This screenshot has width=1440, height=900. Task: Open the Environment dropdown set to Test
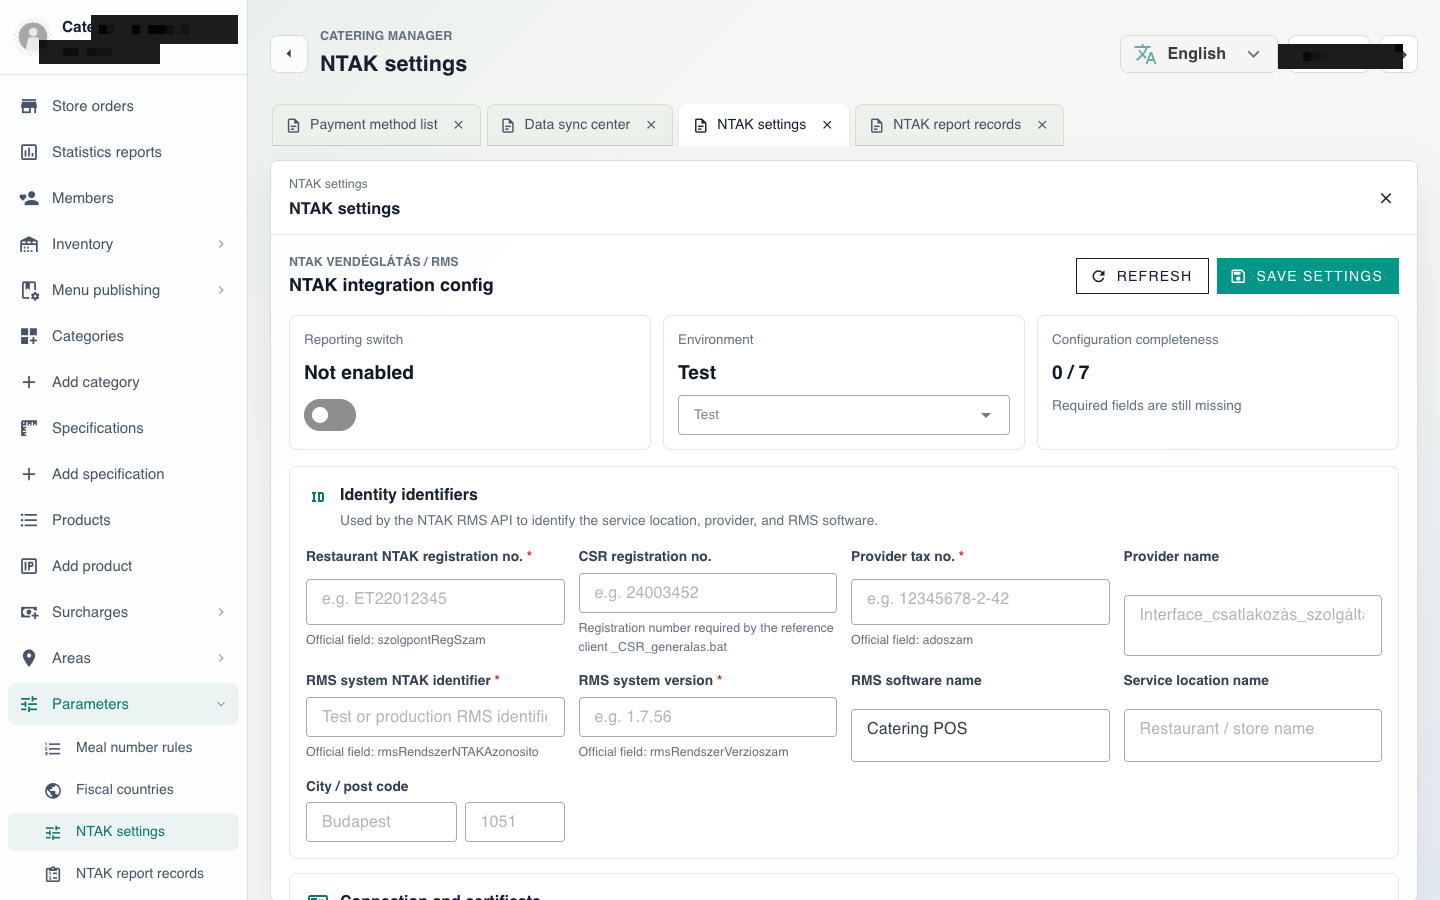(844, 415)
